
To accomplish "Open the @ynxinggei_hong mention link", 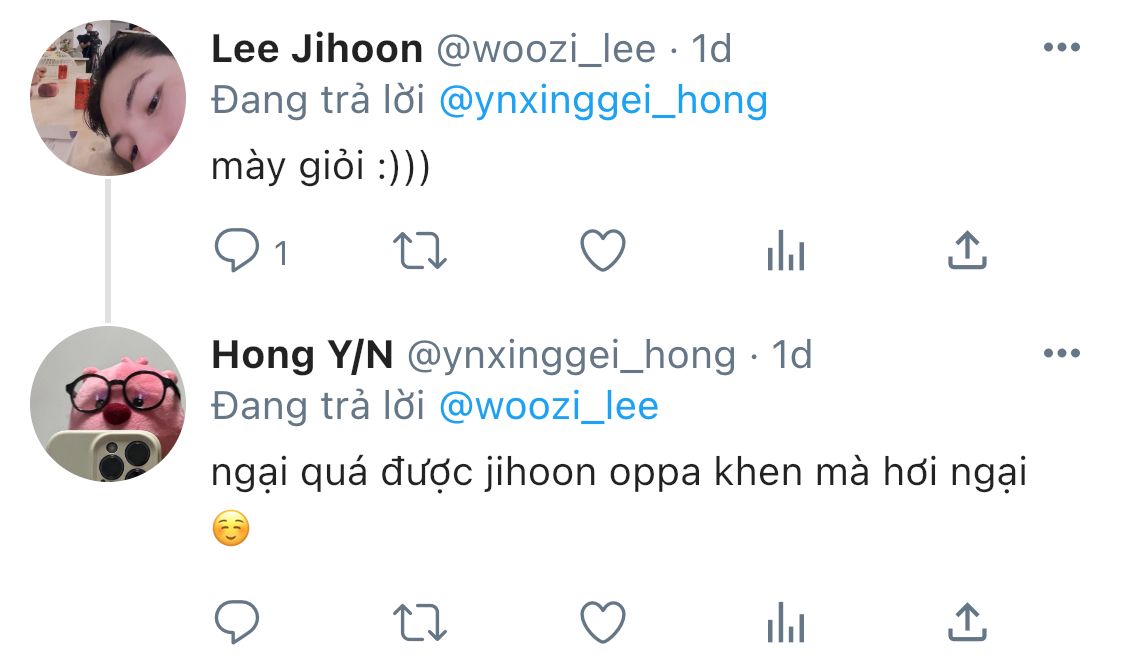I will click(x=603, y=100).
